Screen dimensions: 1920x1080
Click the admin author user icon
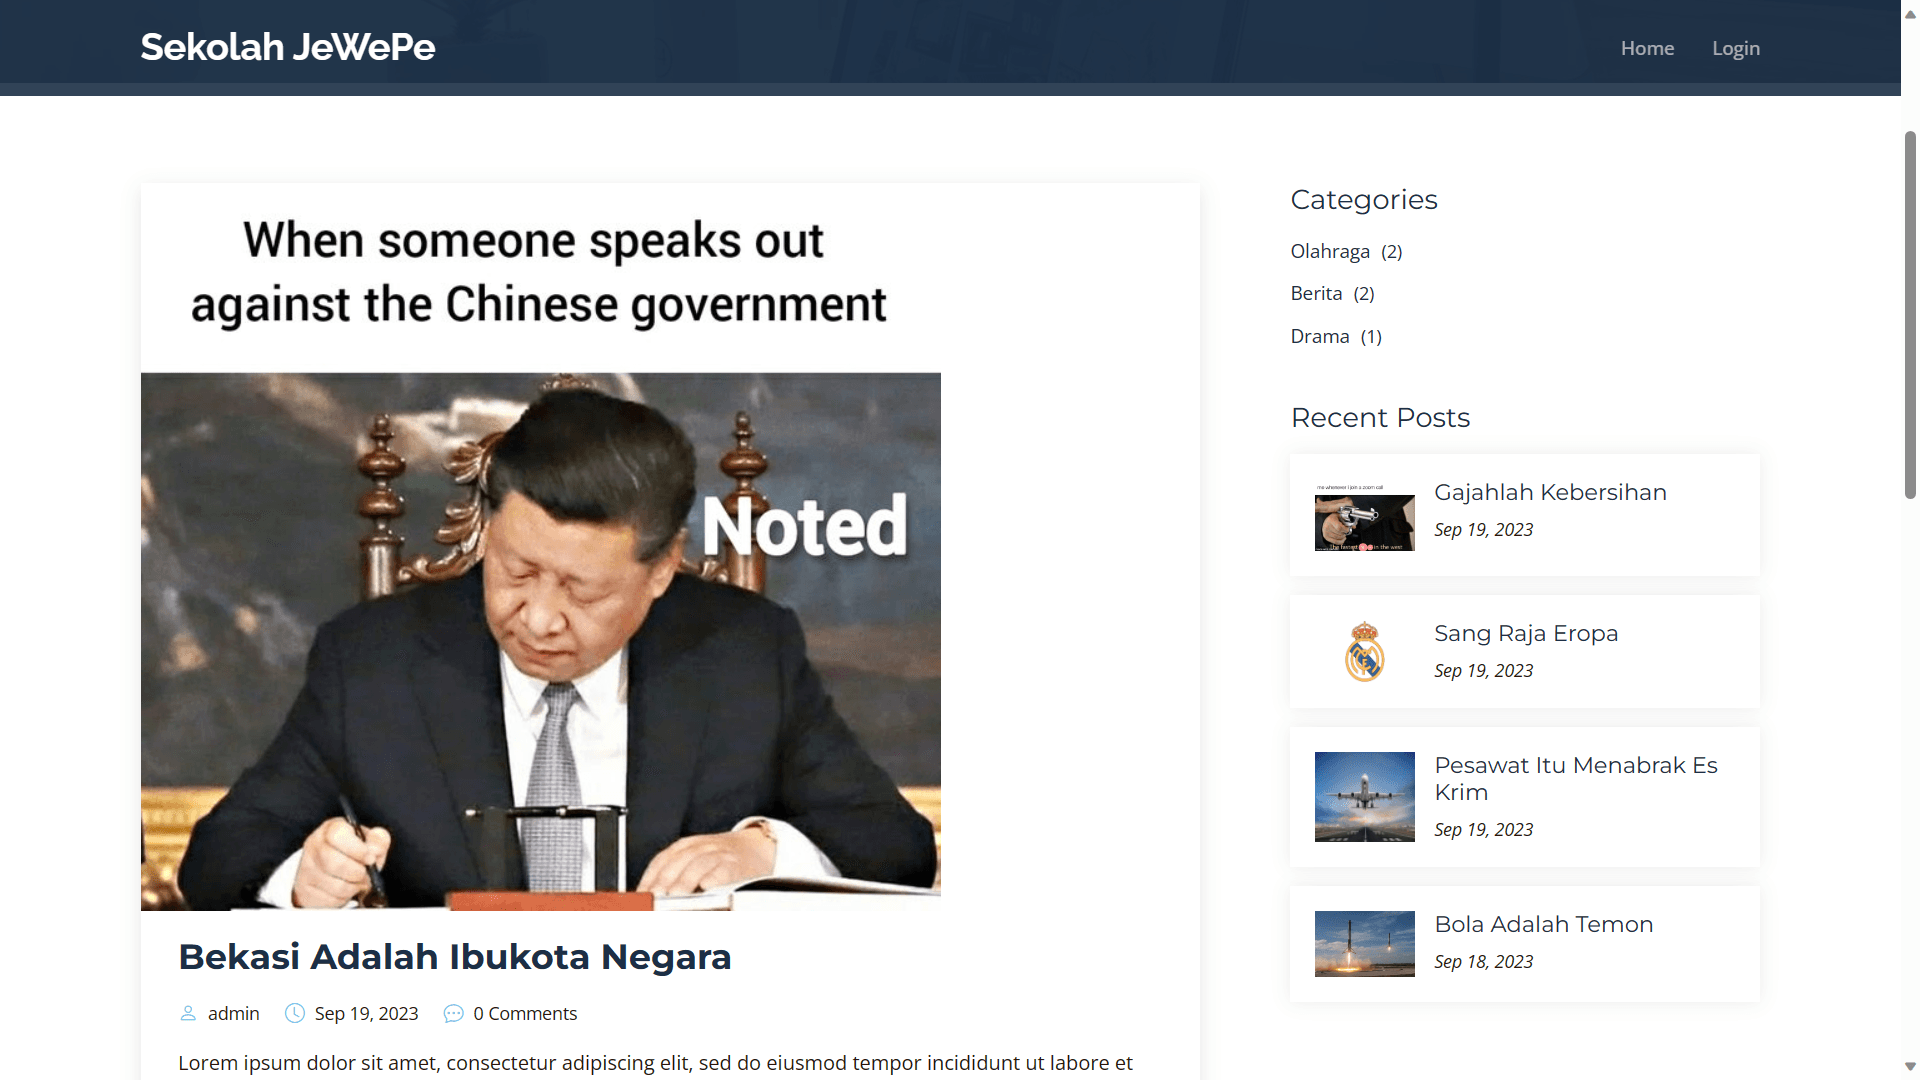[188, 1013]
